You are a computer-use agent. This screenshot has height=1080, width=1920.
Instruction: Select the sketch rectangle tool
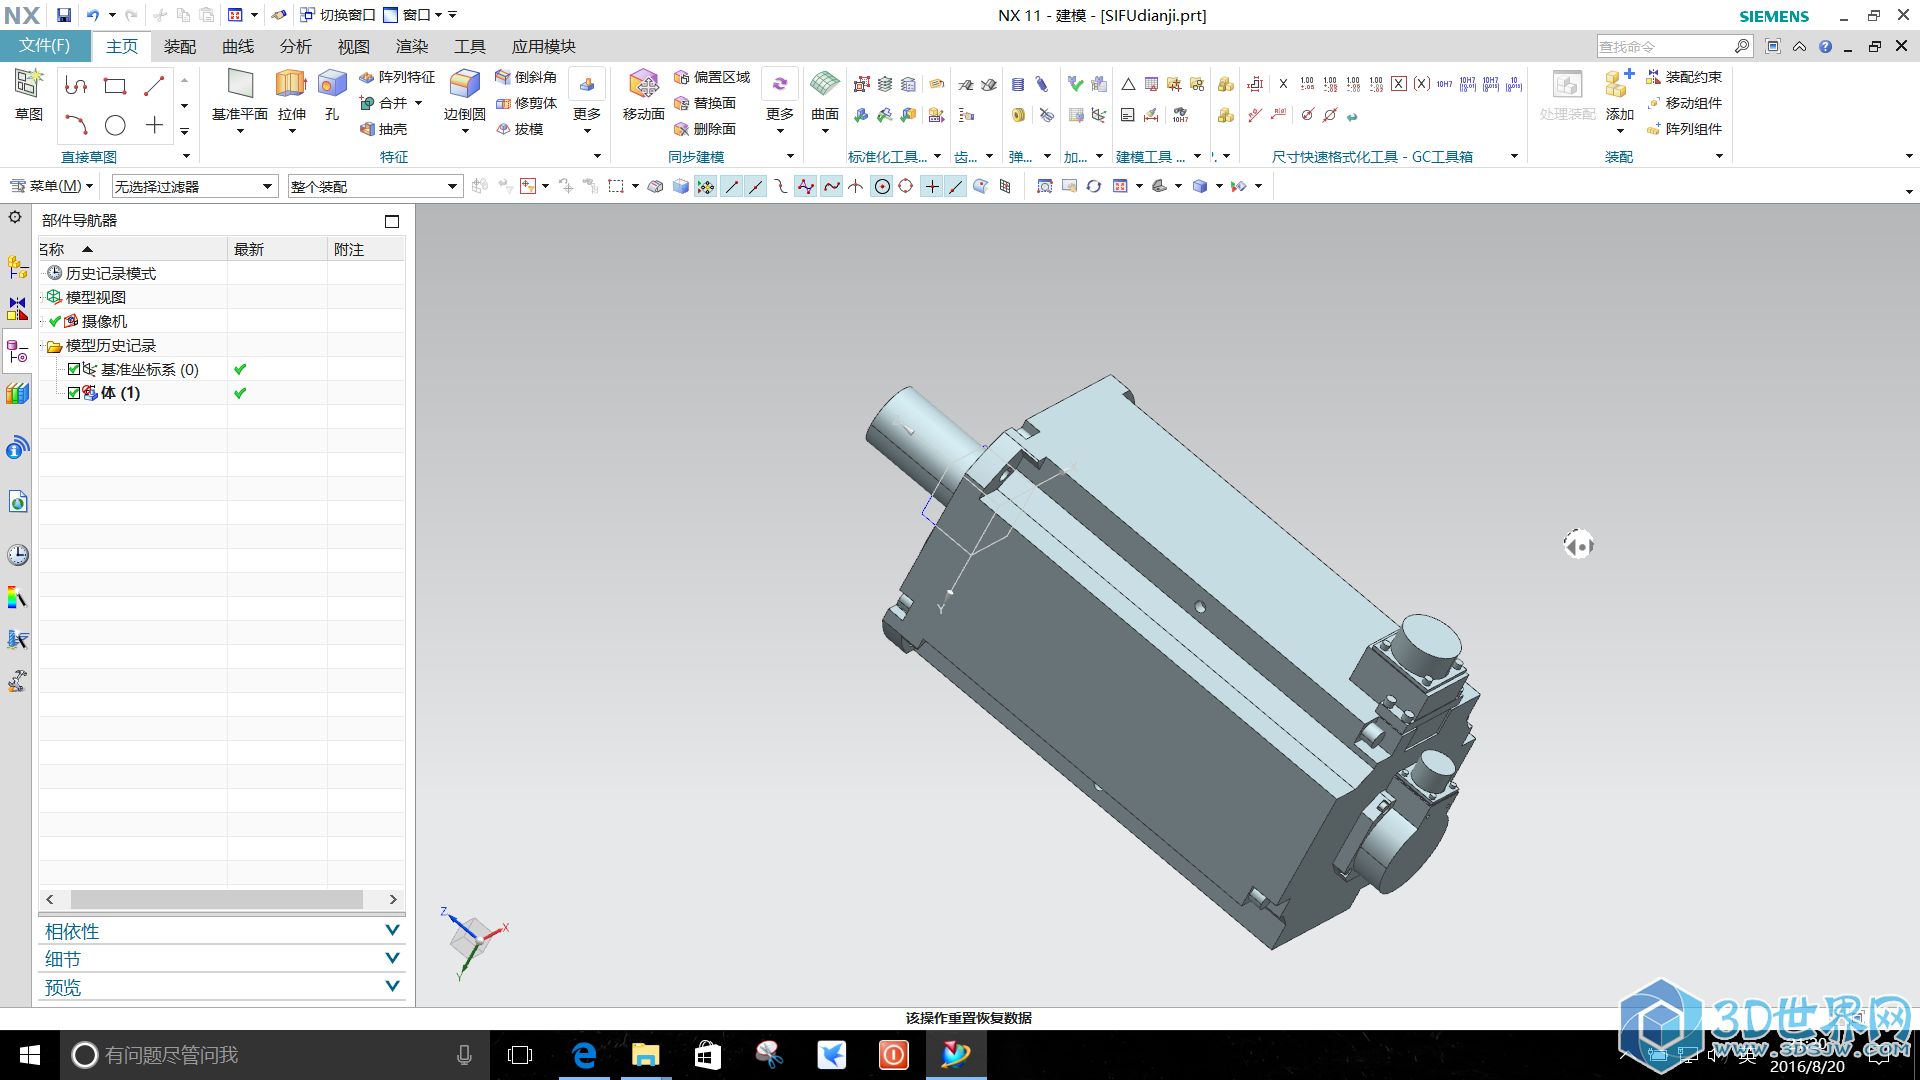[x=115, y=86]
